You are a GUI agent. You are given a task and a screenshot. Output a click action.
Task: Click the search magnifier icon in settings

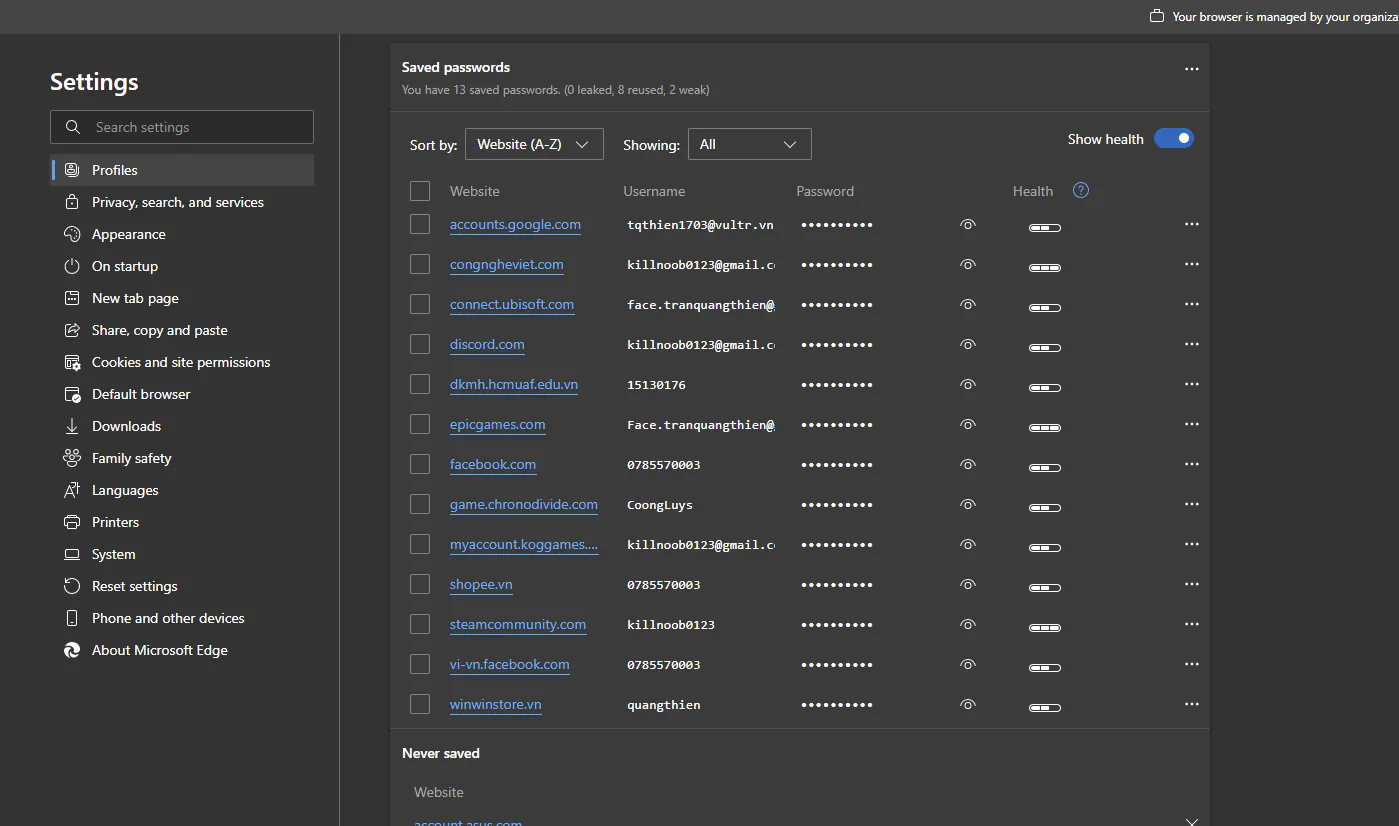72,127
